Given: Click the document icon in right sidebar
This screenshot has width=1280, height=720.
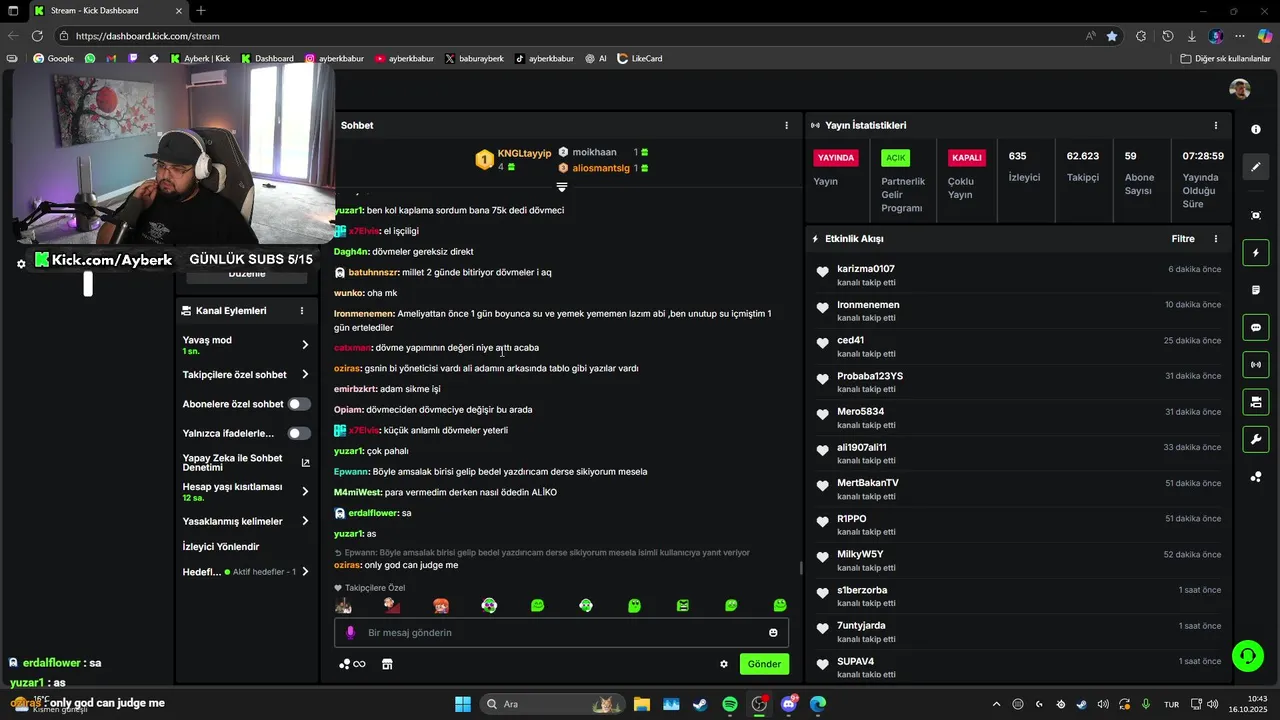Looking at the screenshot, I should click(x=1256, y=290).
